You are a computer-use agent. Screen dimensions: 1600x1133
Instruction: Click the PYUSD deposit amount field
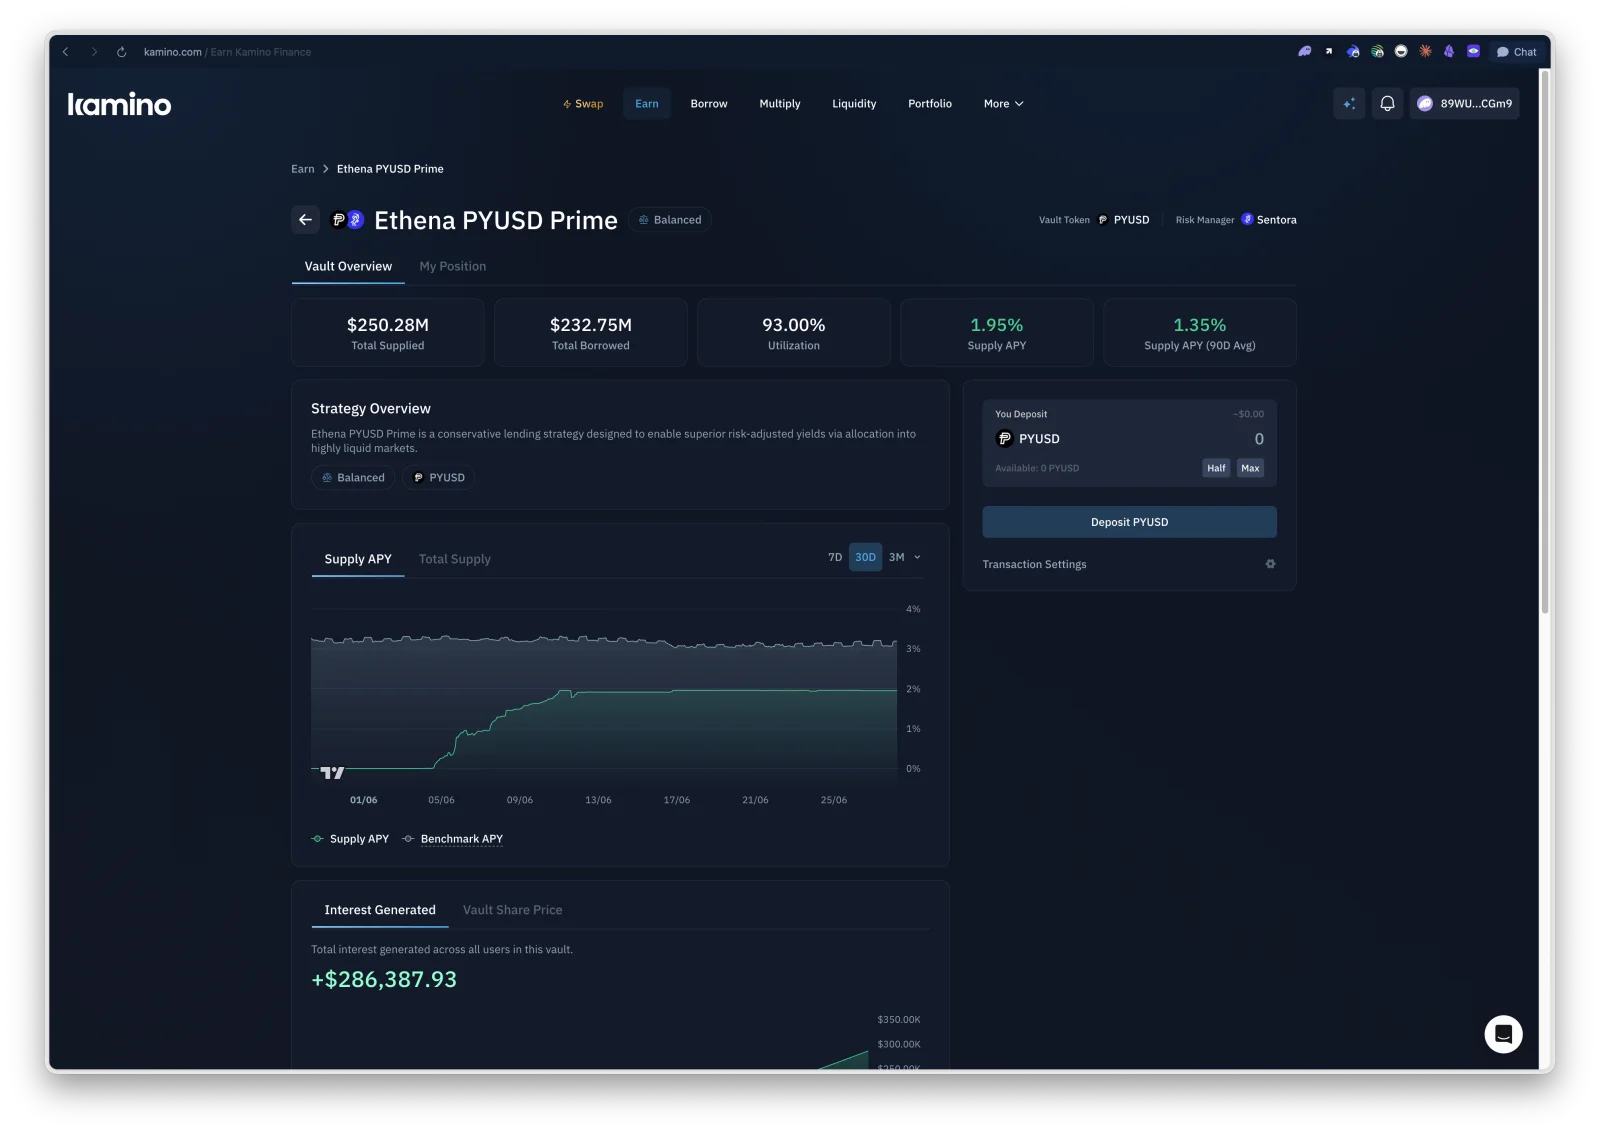tap(1165, 439)
